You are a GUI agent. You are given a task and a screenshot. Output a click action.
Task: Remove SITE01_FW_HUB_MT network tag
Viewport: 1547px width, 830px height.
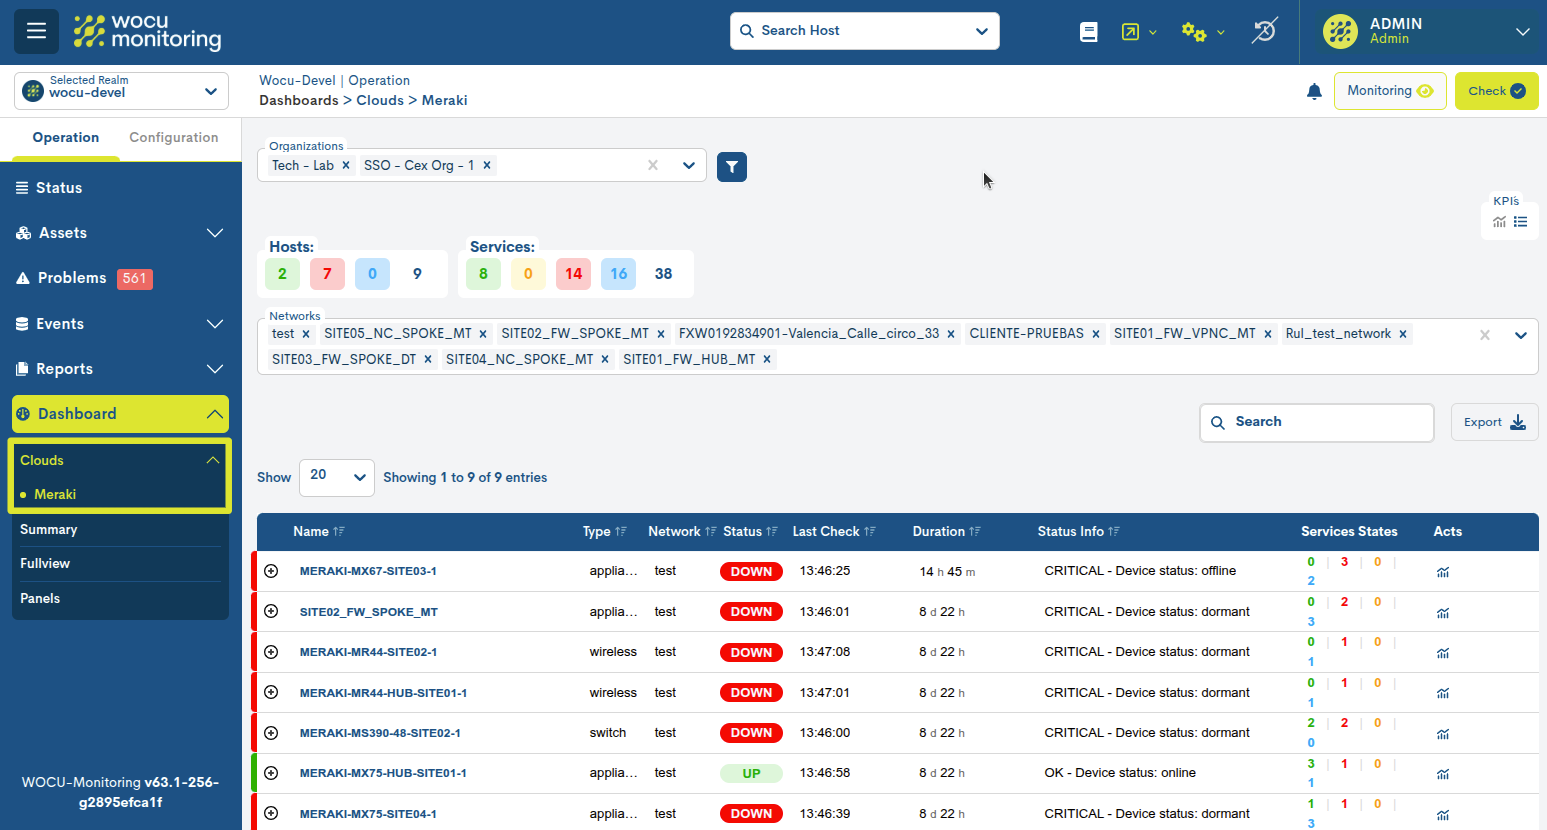pyautogui.click(x=767, y=360)
